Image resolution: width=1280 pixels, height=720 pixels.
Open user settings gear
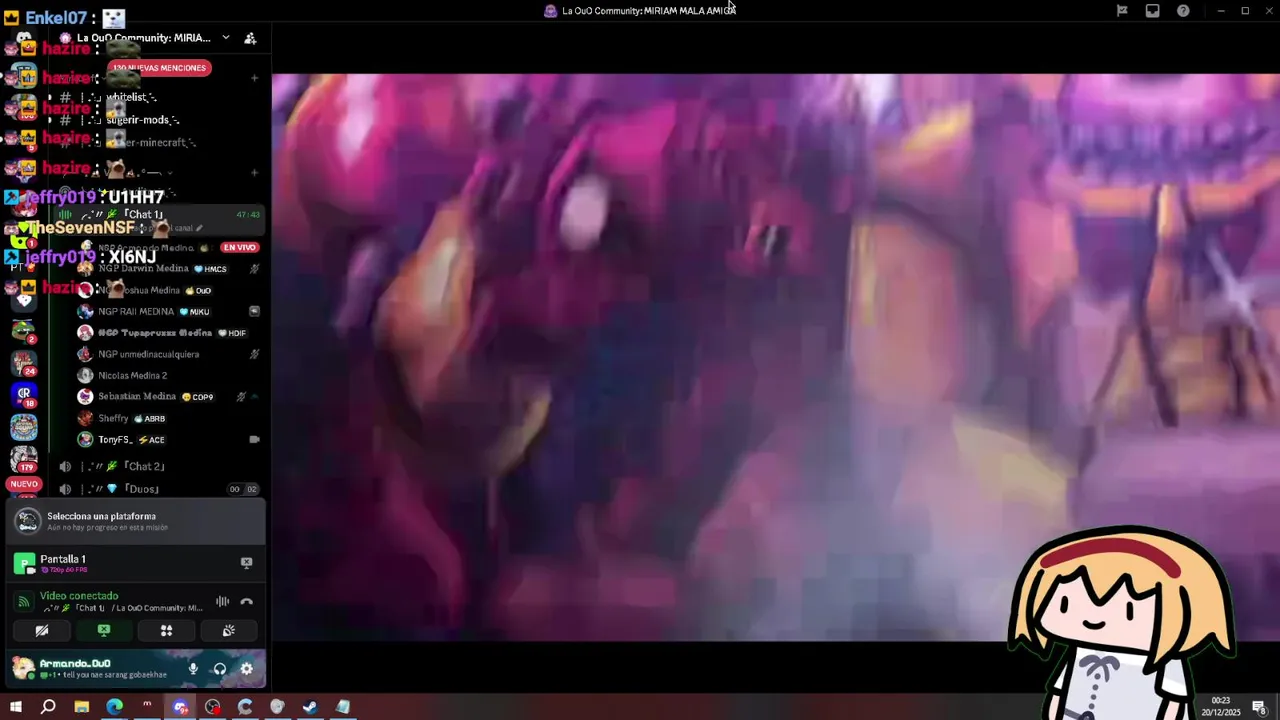click(x=247, y=669)
